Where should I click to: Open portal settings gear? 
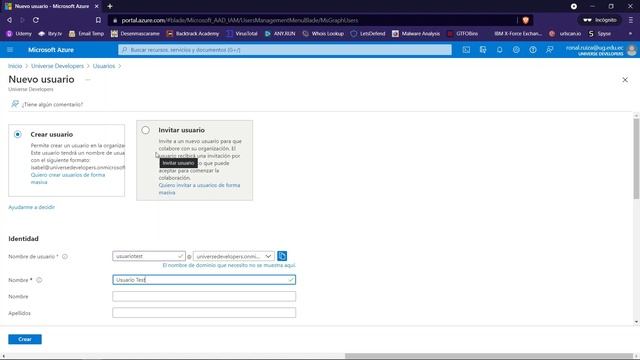[516, 50]
